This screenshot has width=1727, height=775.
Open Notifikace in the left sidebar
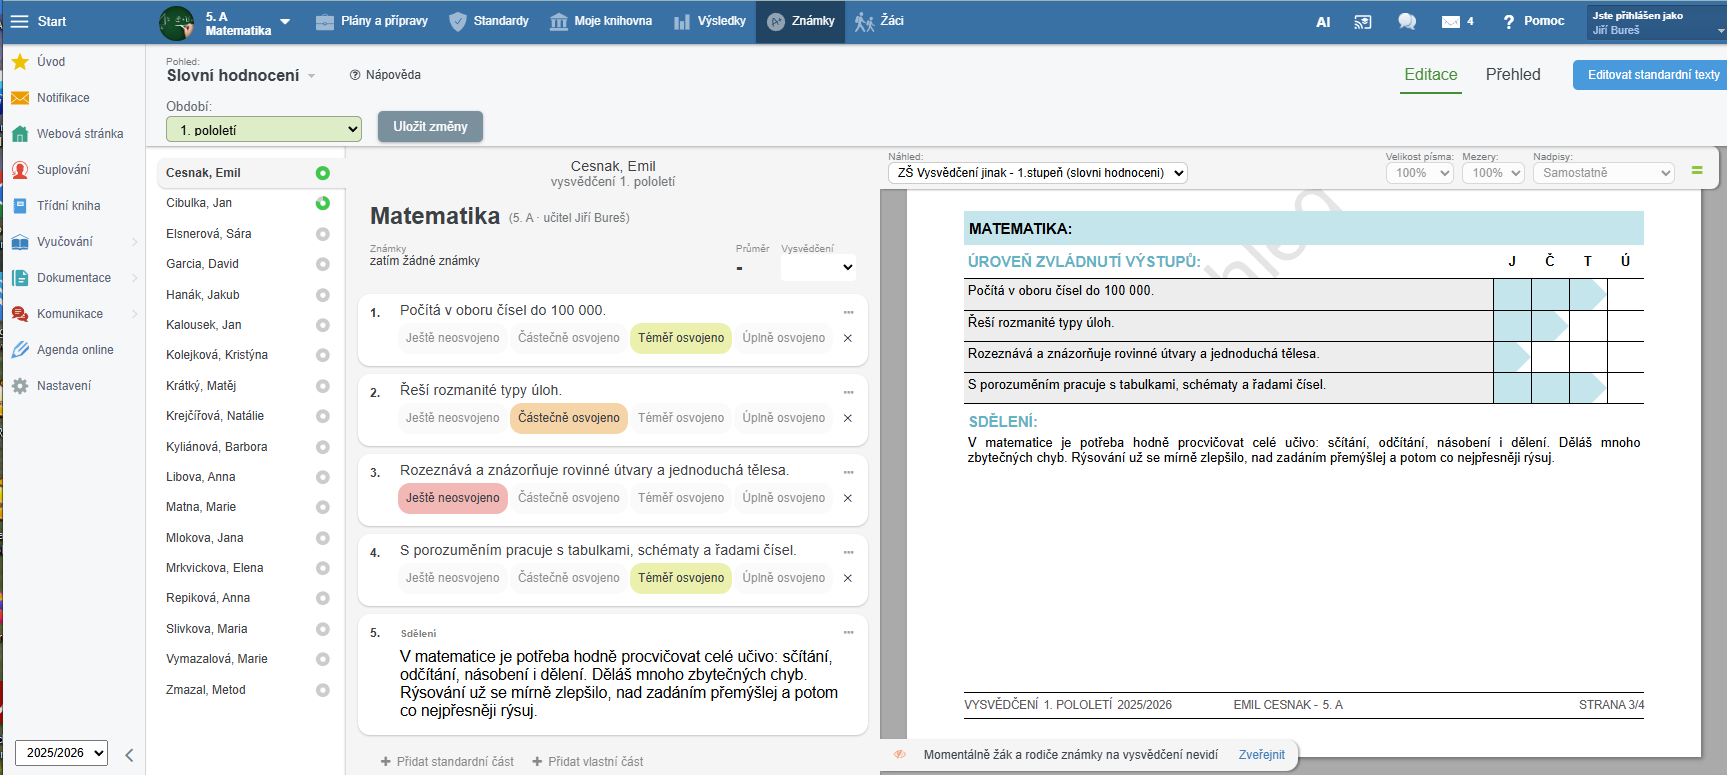[63, 98]
